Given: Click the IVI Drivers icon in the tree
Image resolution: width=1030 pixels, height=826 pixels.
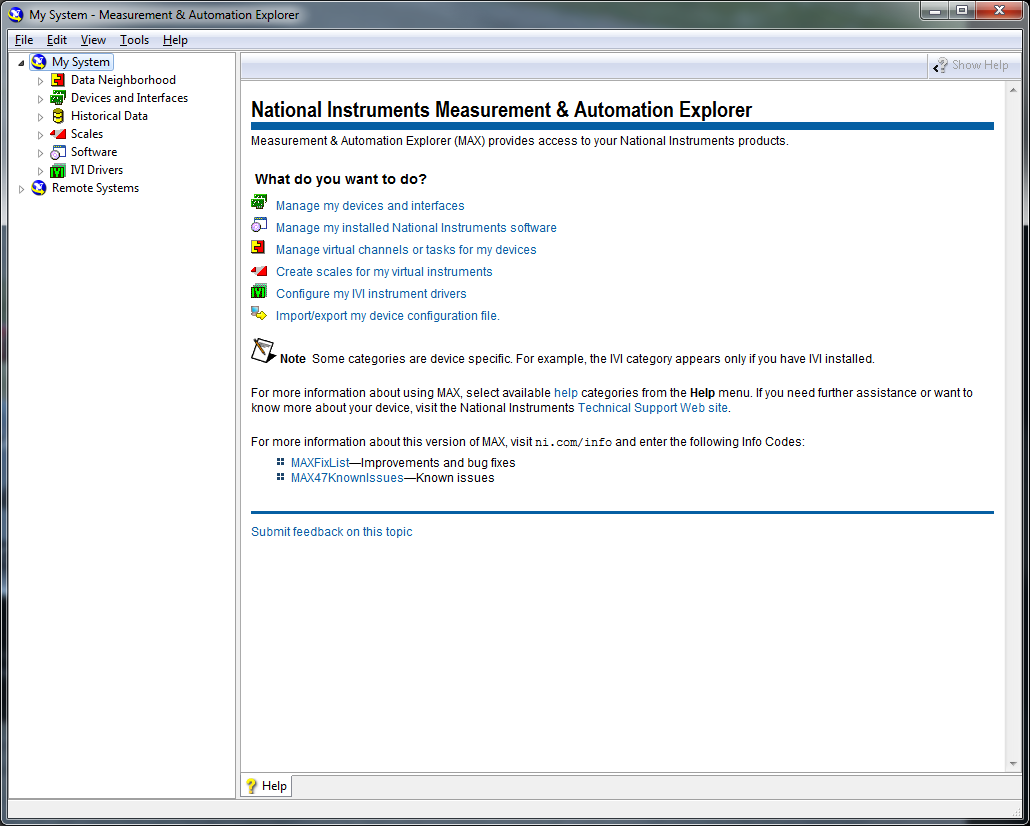Looking at the screenshot, I should (58, 170).
